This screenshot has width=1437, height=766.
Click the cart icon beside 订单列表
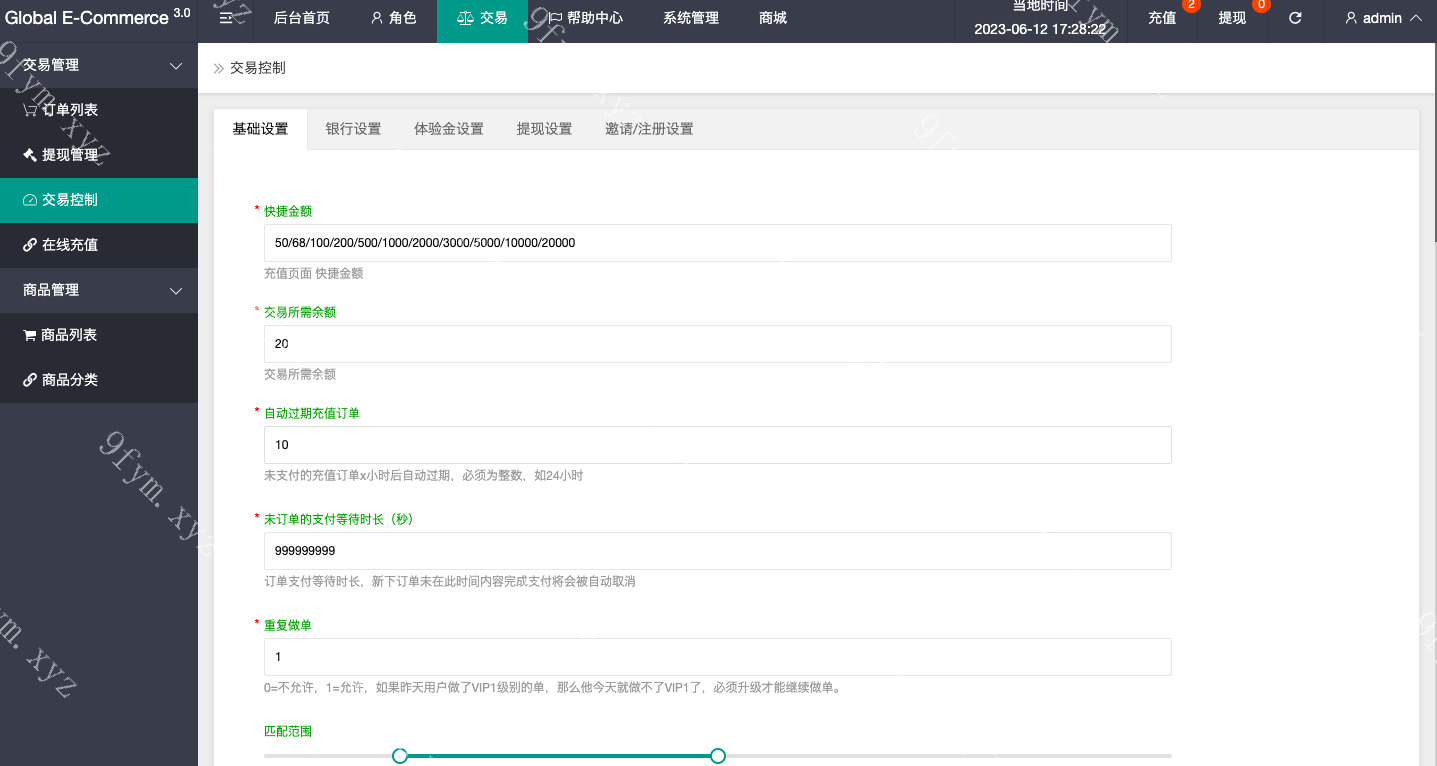(x=30, y=110)
